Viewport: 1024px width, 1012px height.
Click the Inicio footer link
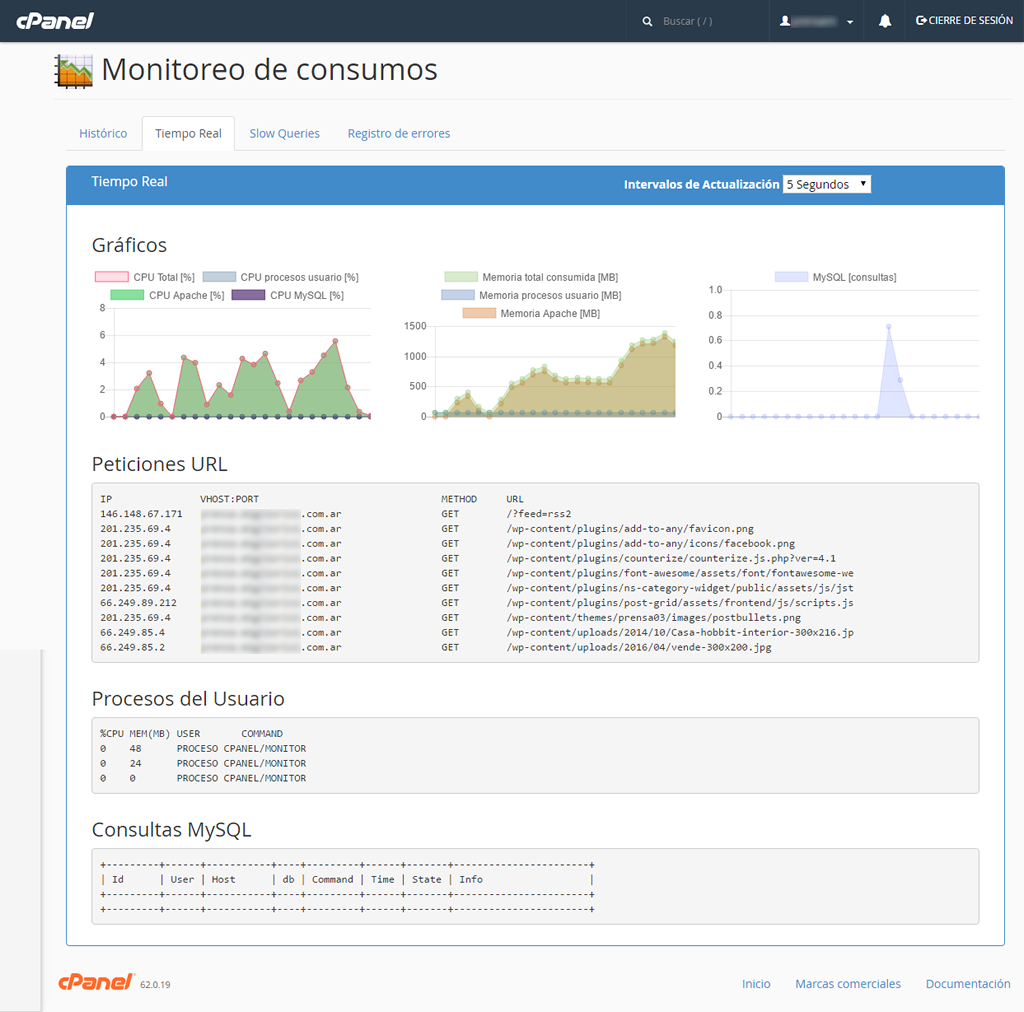pyautogui.click(x=756, y=984)
